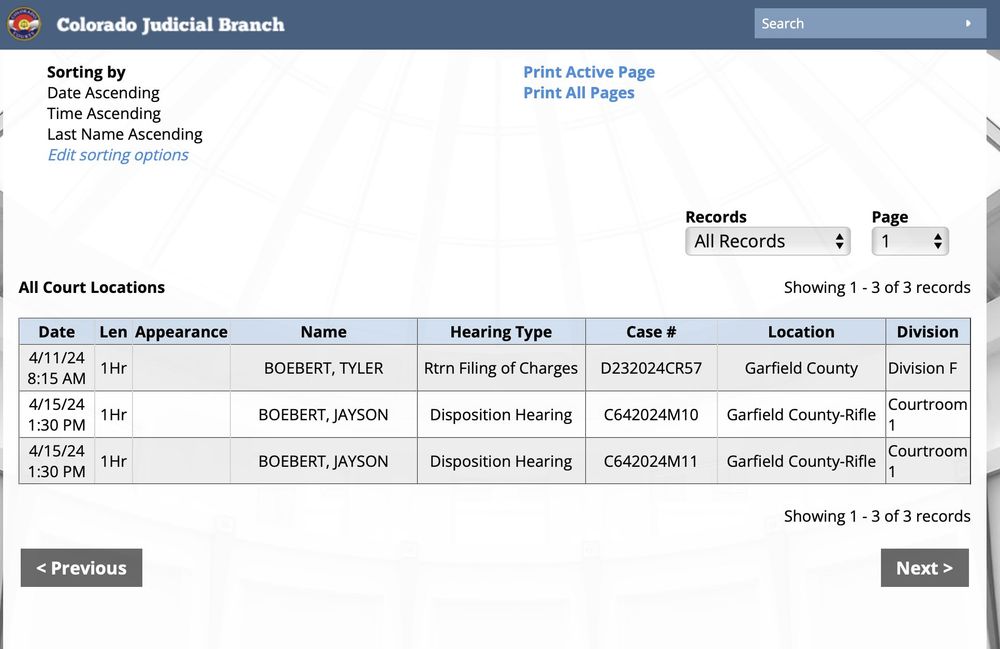Open the All Records dropdown

[768, 242]
